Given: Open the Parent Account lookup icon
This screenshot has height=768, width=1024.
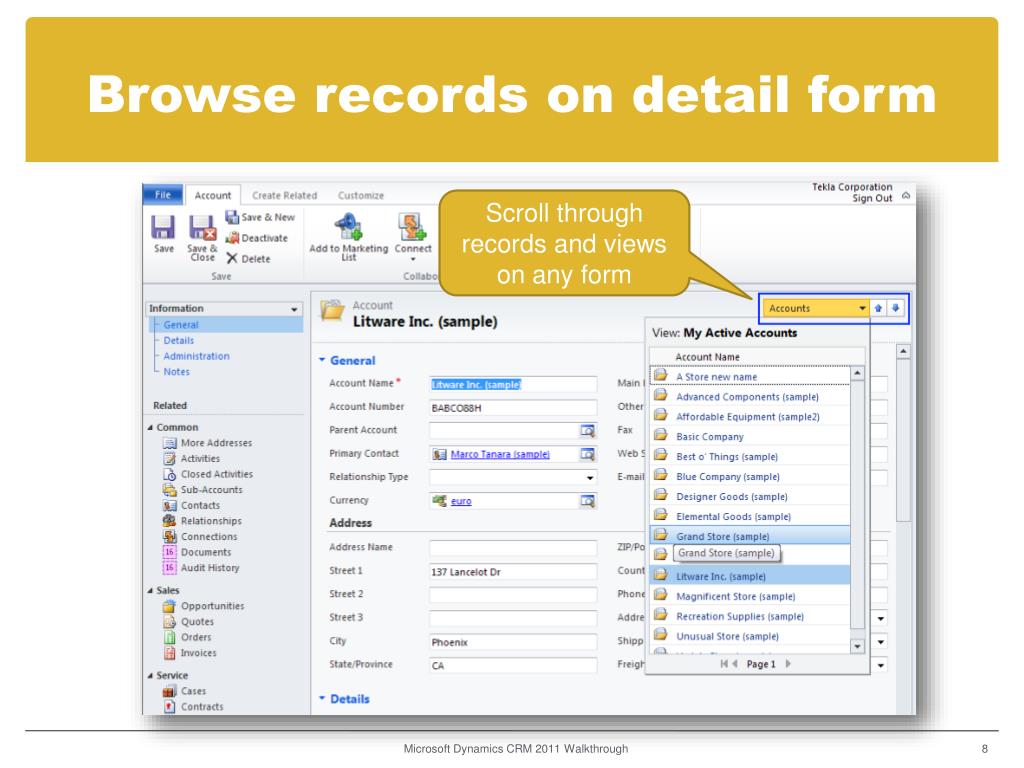Looking at the screenshot, I should tap(588, 430).
